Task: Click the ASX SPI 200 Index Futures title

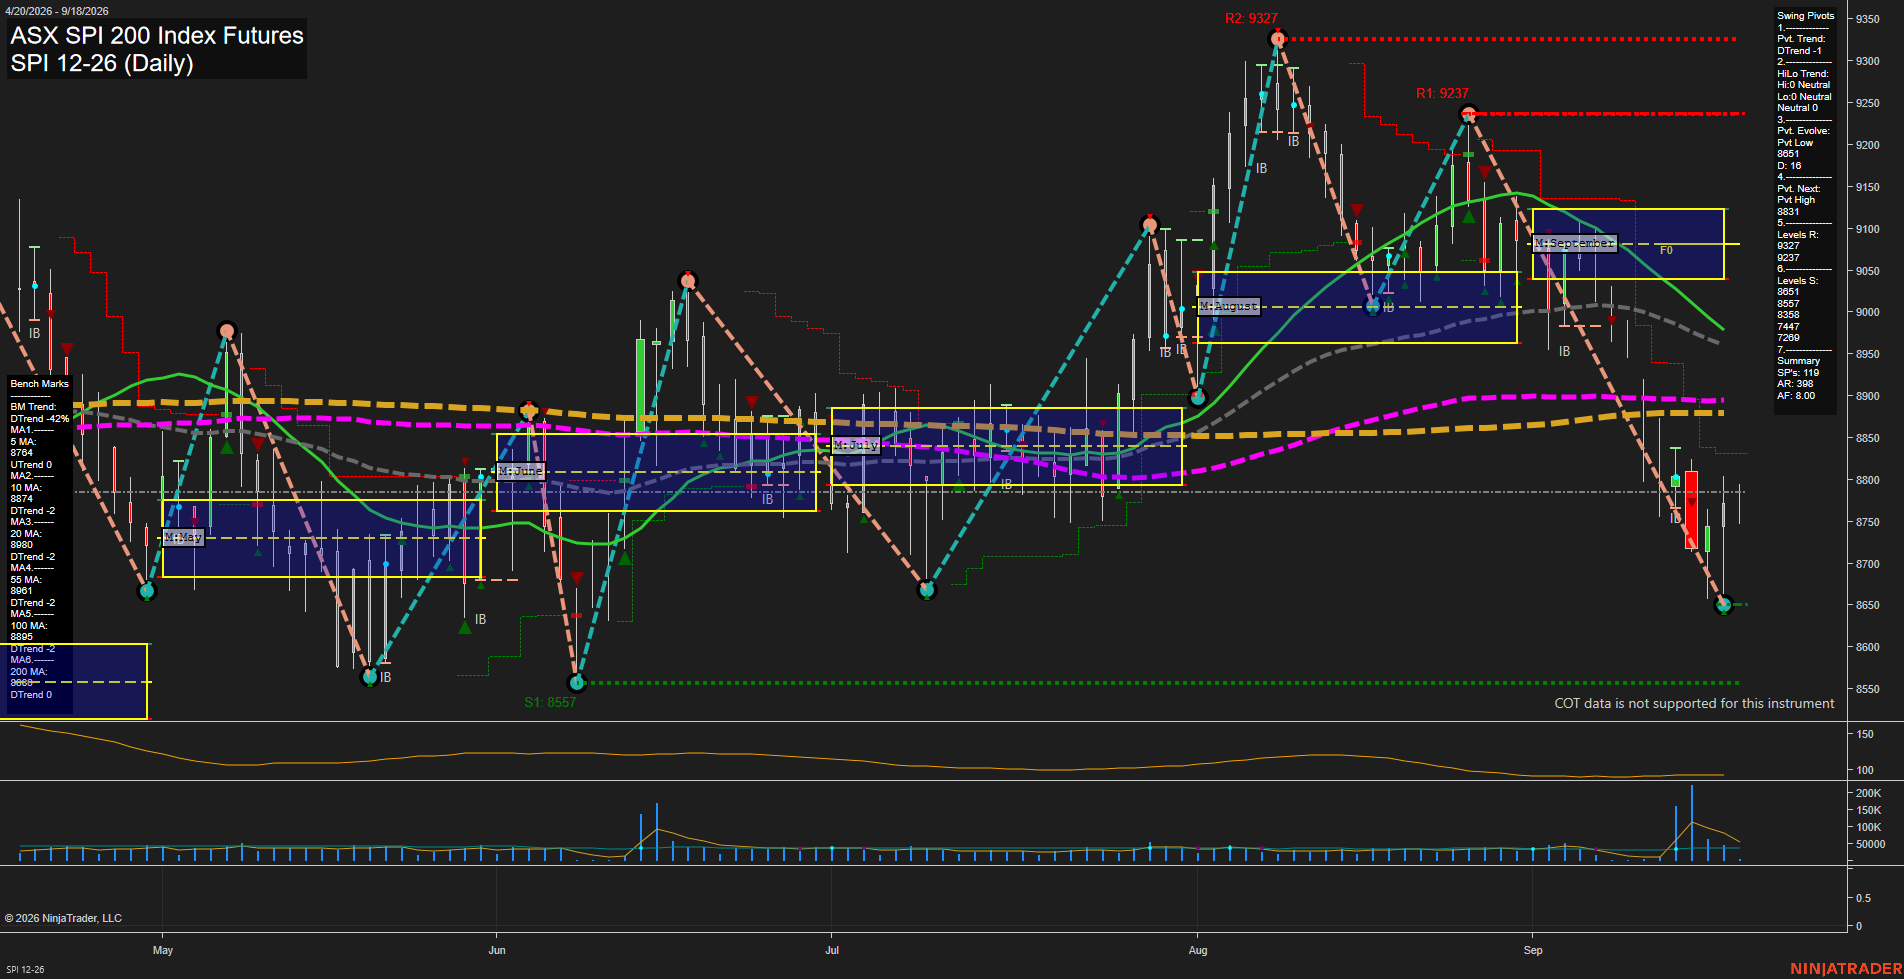Action: coord(157,35)
